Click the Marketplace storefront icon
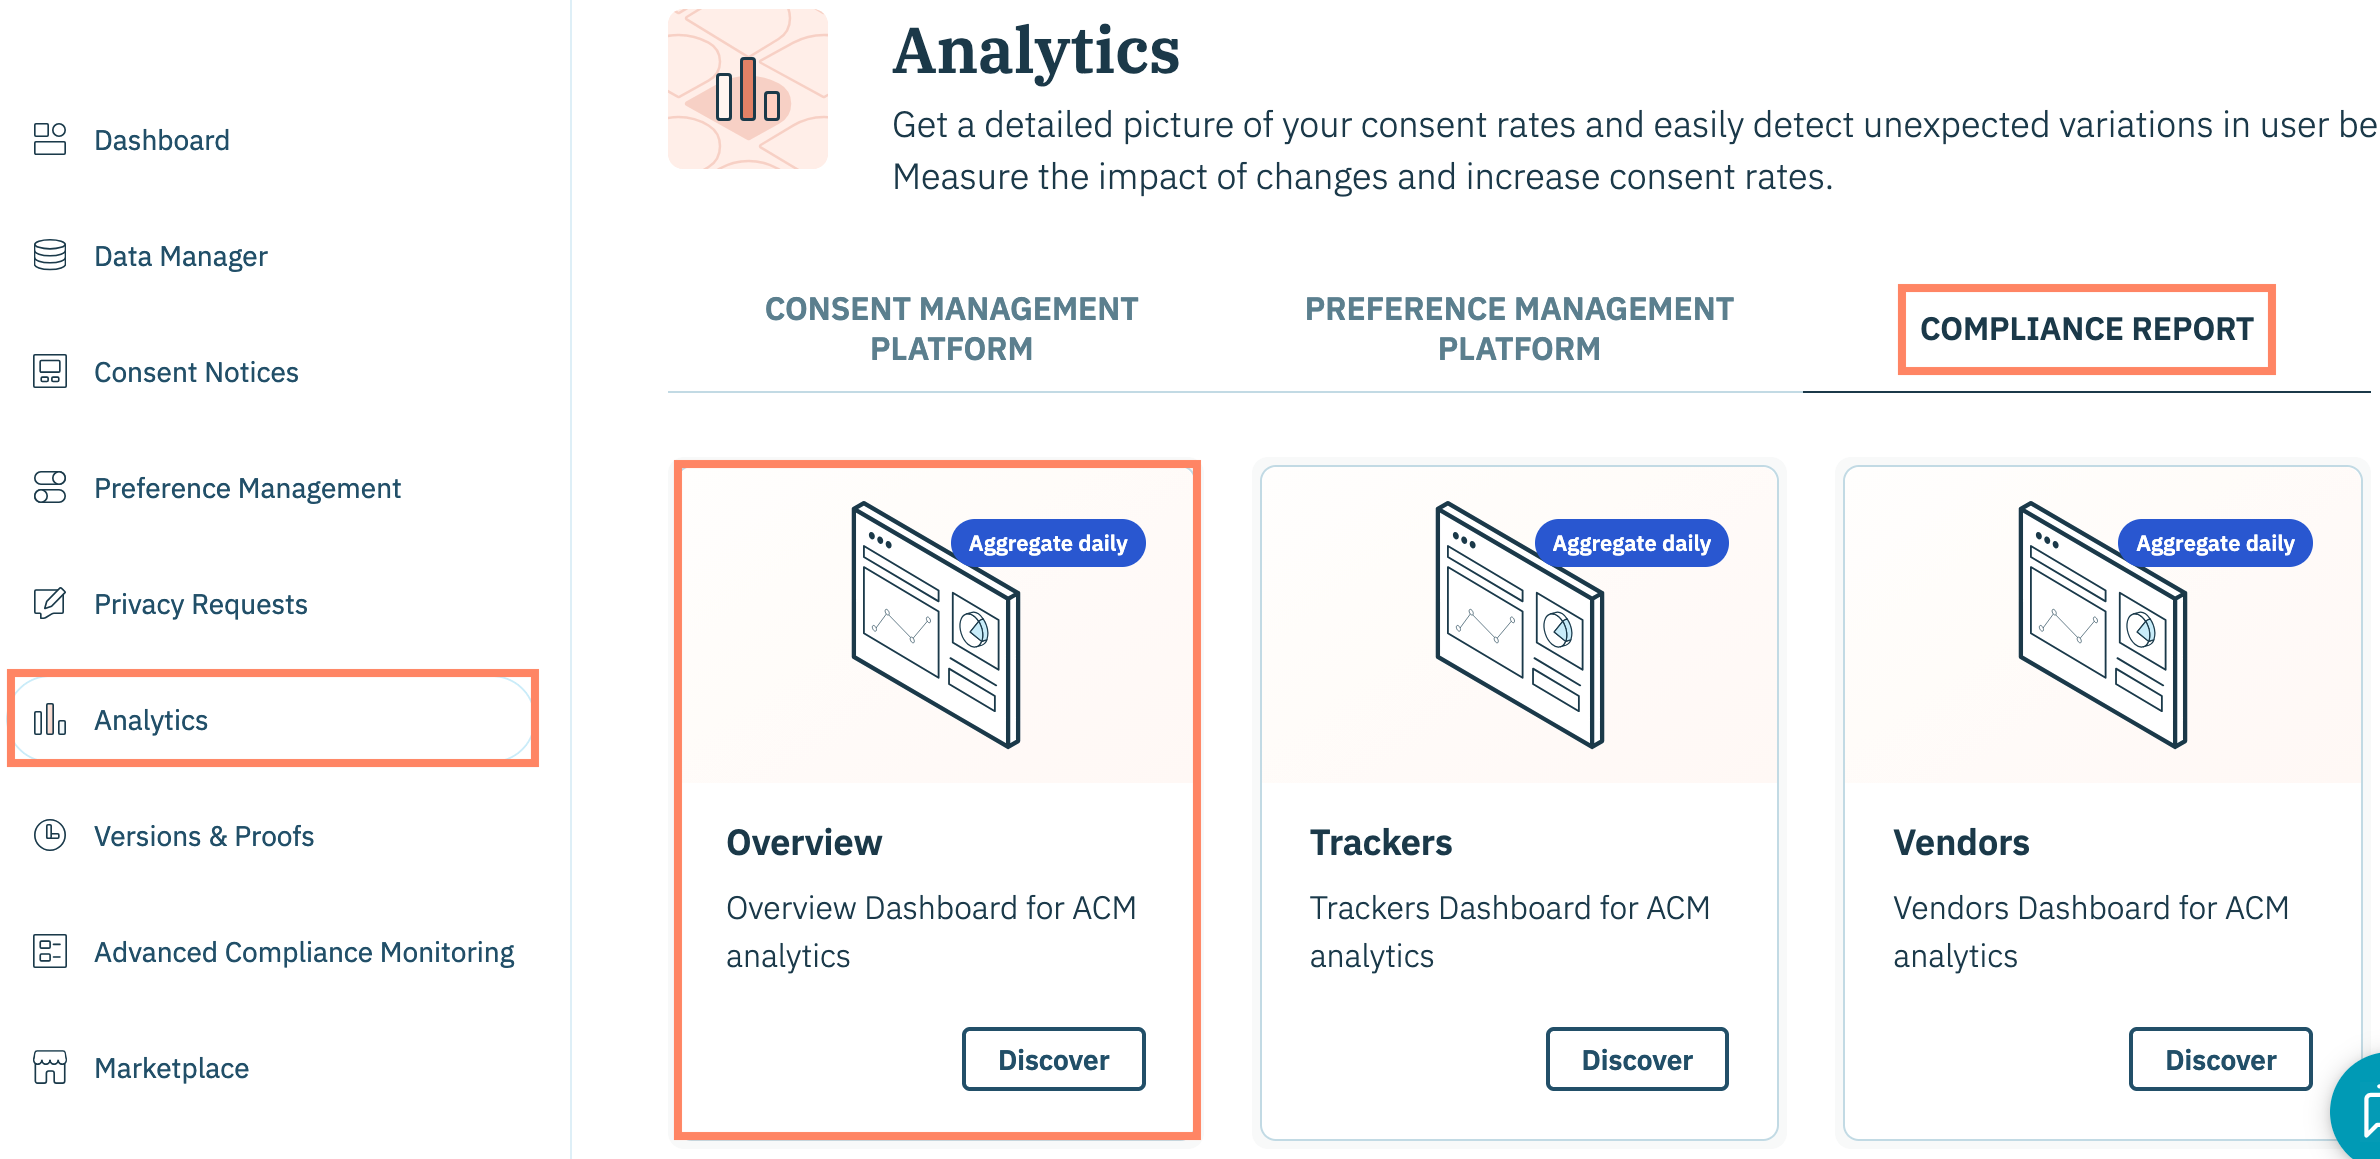Screen dimensions: 2380x1159 point(50,1068)
